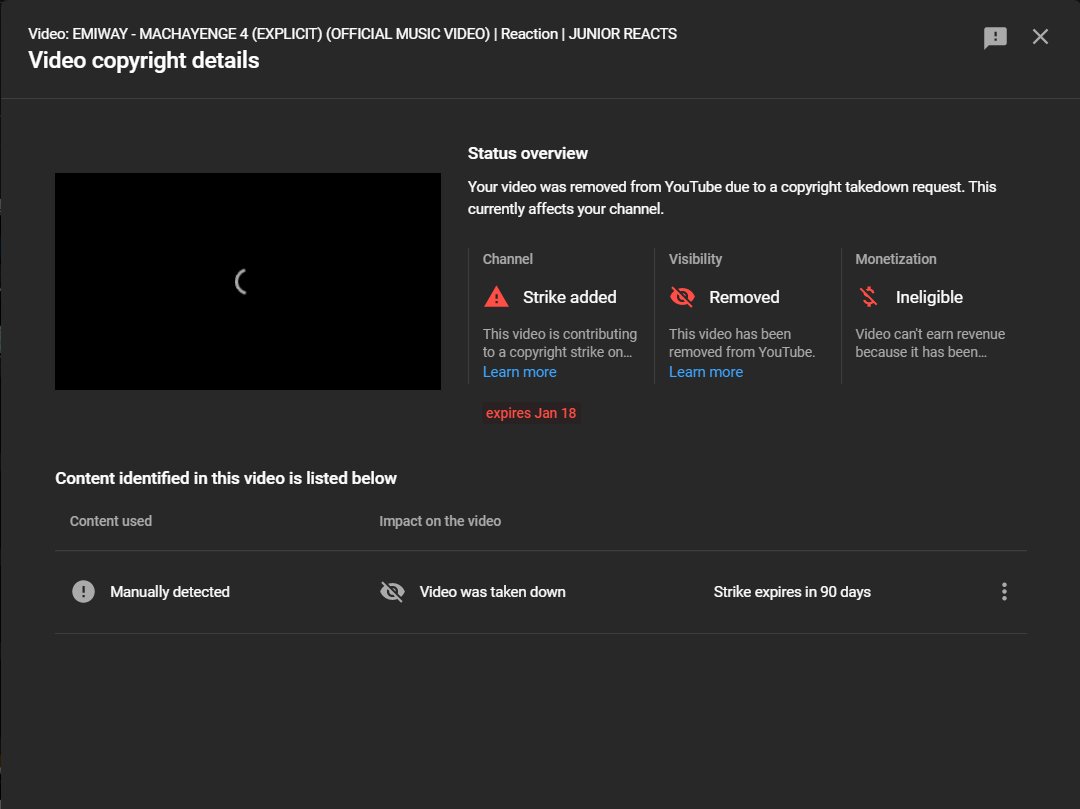The height and width of the screenshot is (809, 1080).
Task: Click the send feedback icon
Action: click(995, 37)
